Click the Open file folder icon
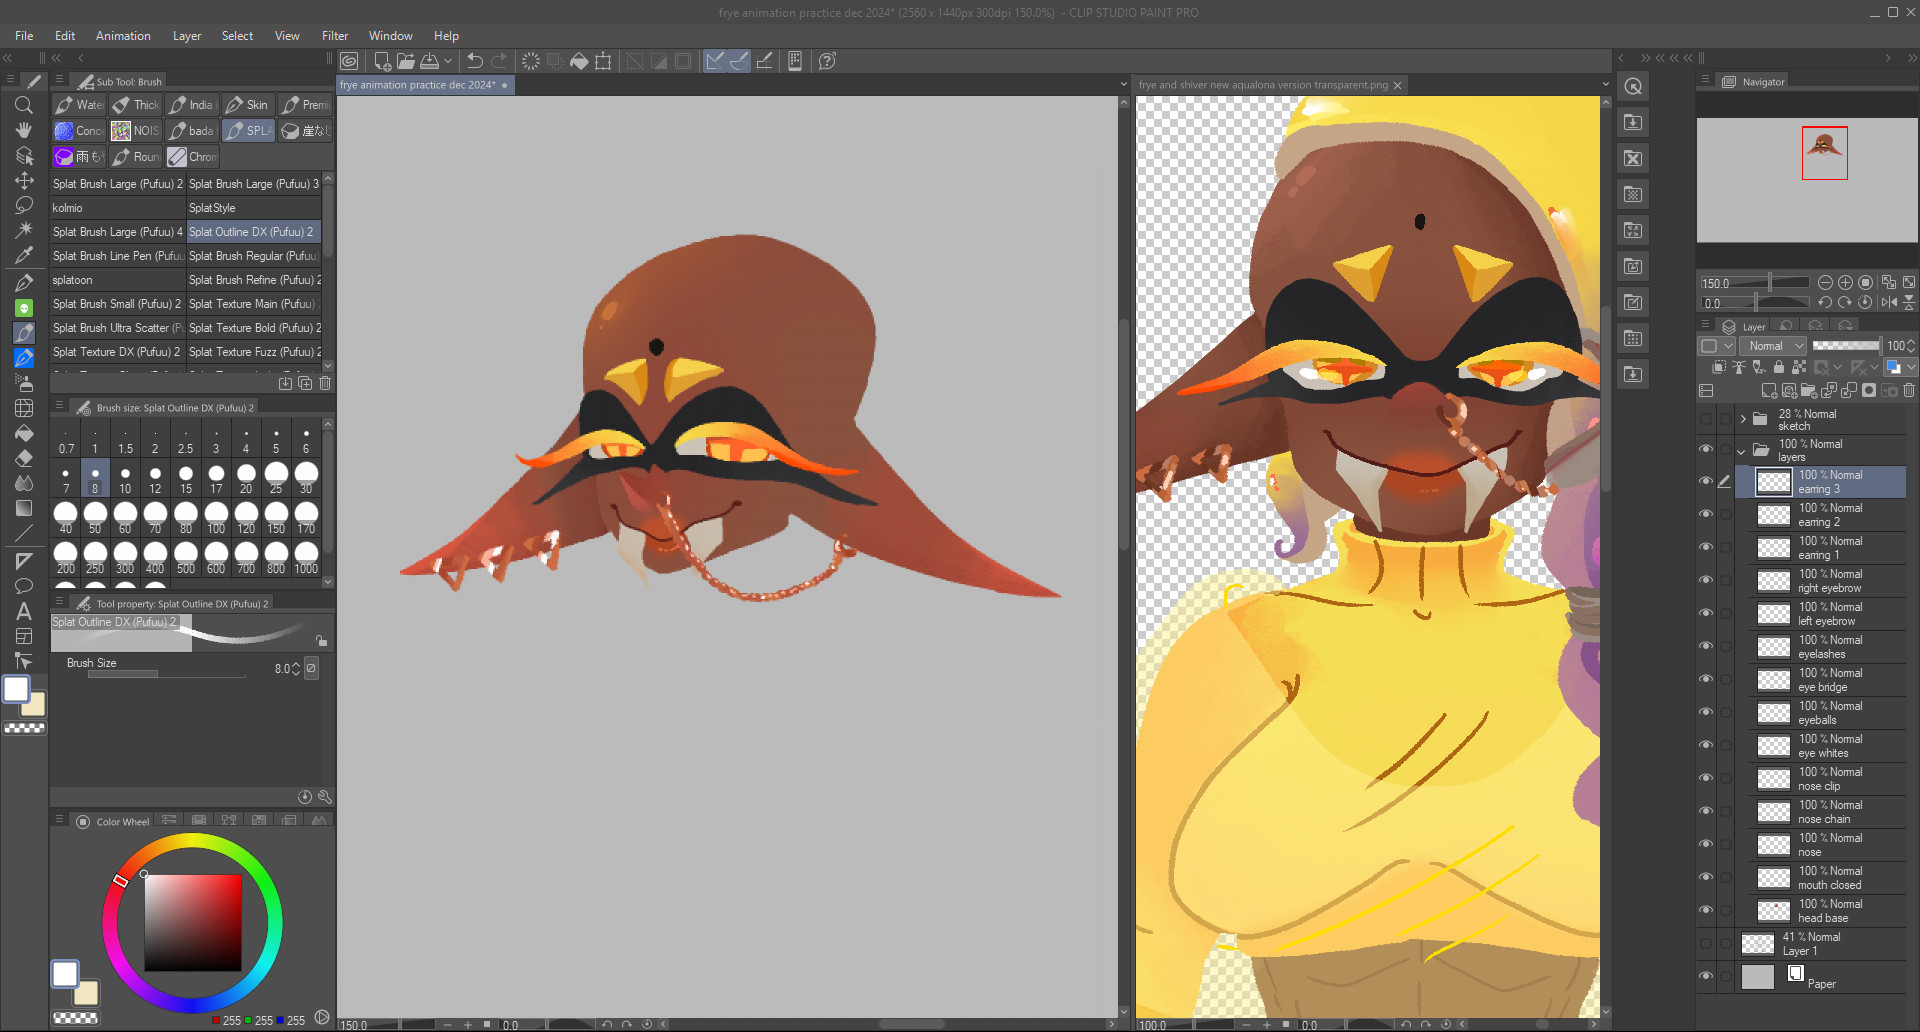This screenshot has height=1032, width=1920. [405, 61]
